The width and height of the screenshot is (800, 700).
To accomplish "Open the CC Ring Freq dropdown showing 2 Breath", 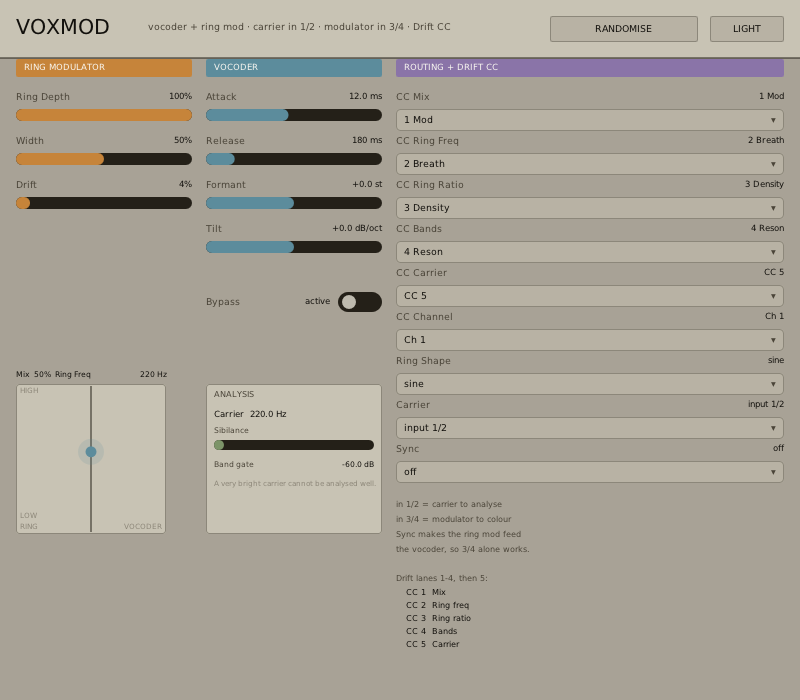I will point(589,164).
